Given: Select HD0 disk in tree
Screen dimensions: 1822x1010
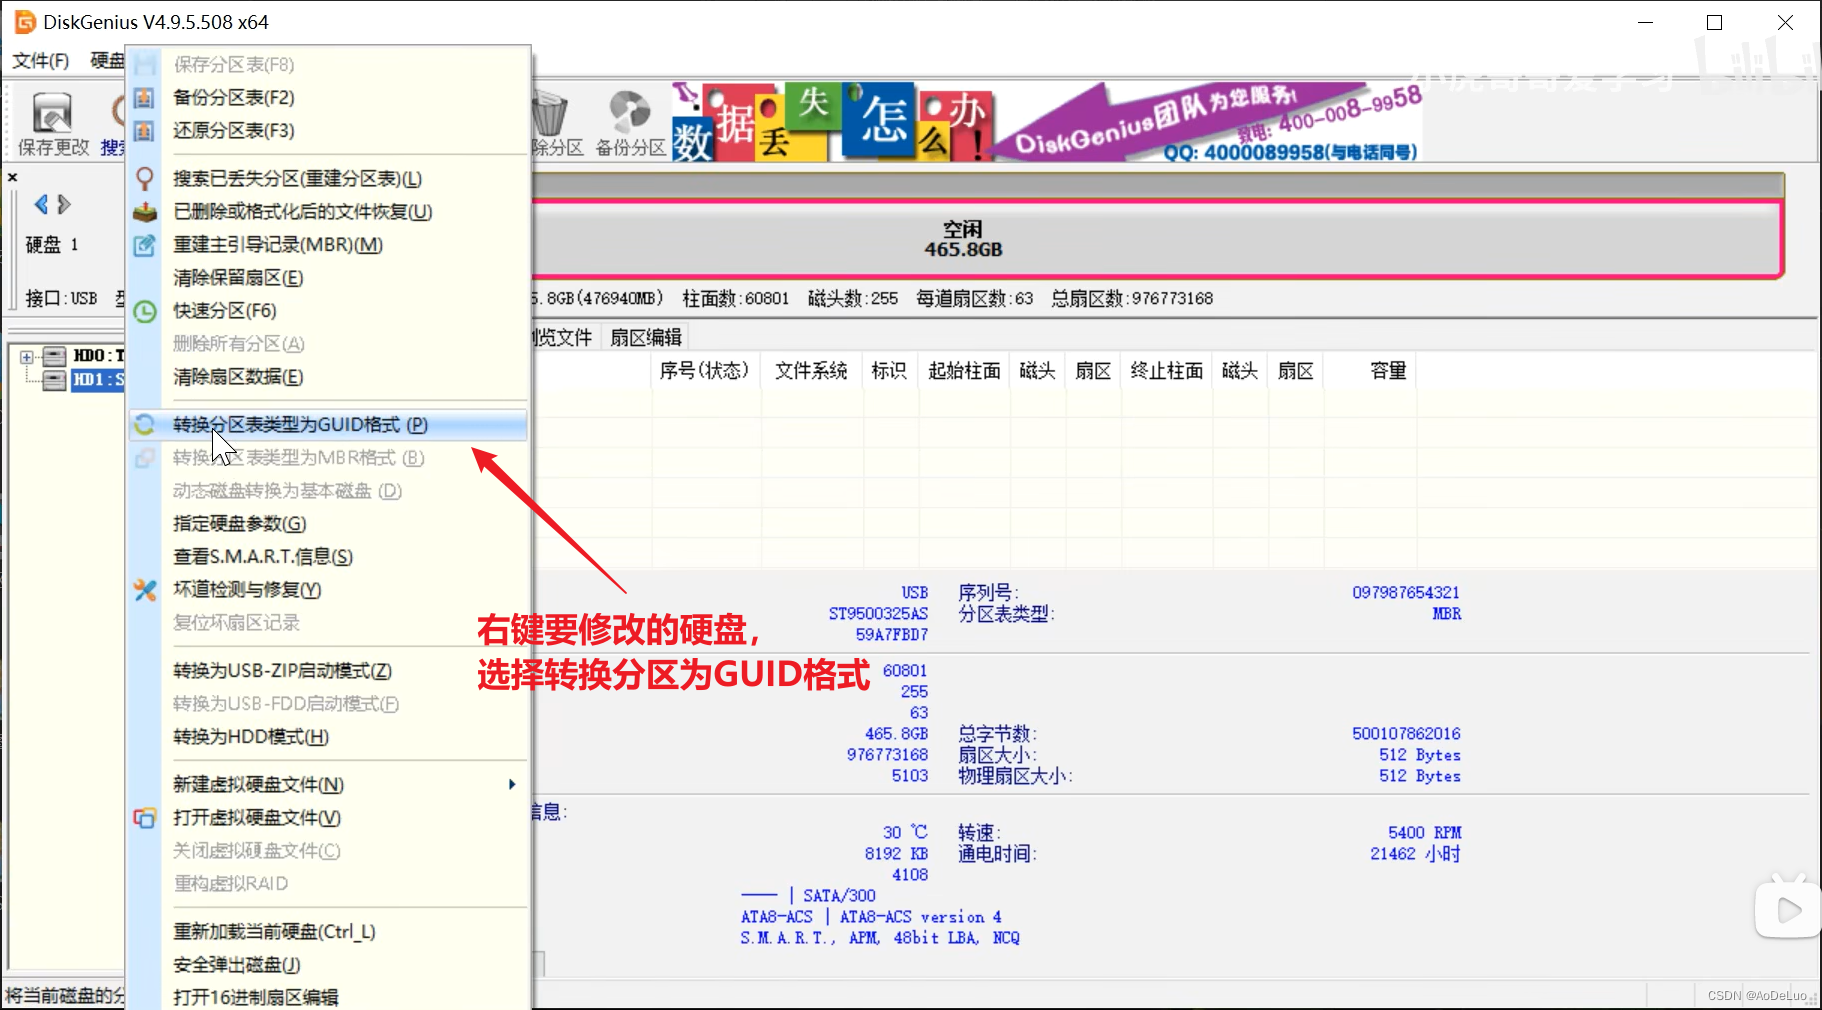Looking at the screenshot, I should (x=98, y=356).
